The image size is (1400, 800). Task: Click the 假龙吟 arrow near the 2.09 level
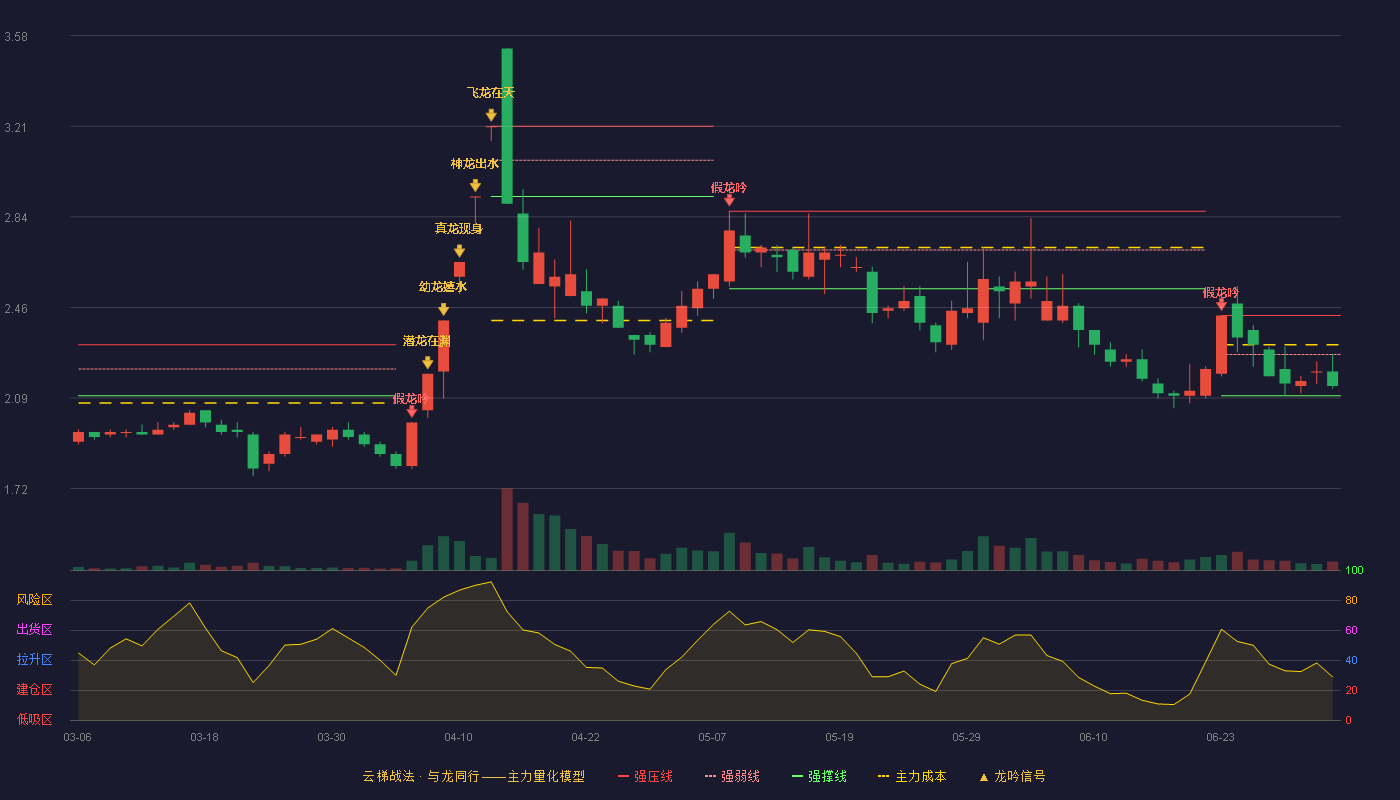(x=411, y=411)
